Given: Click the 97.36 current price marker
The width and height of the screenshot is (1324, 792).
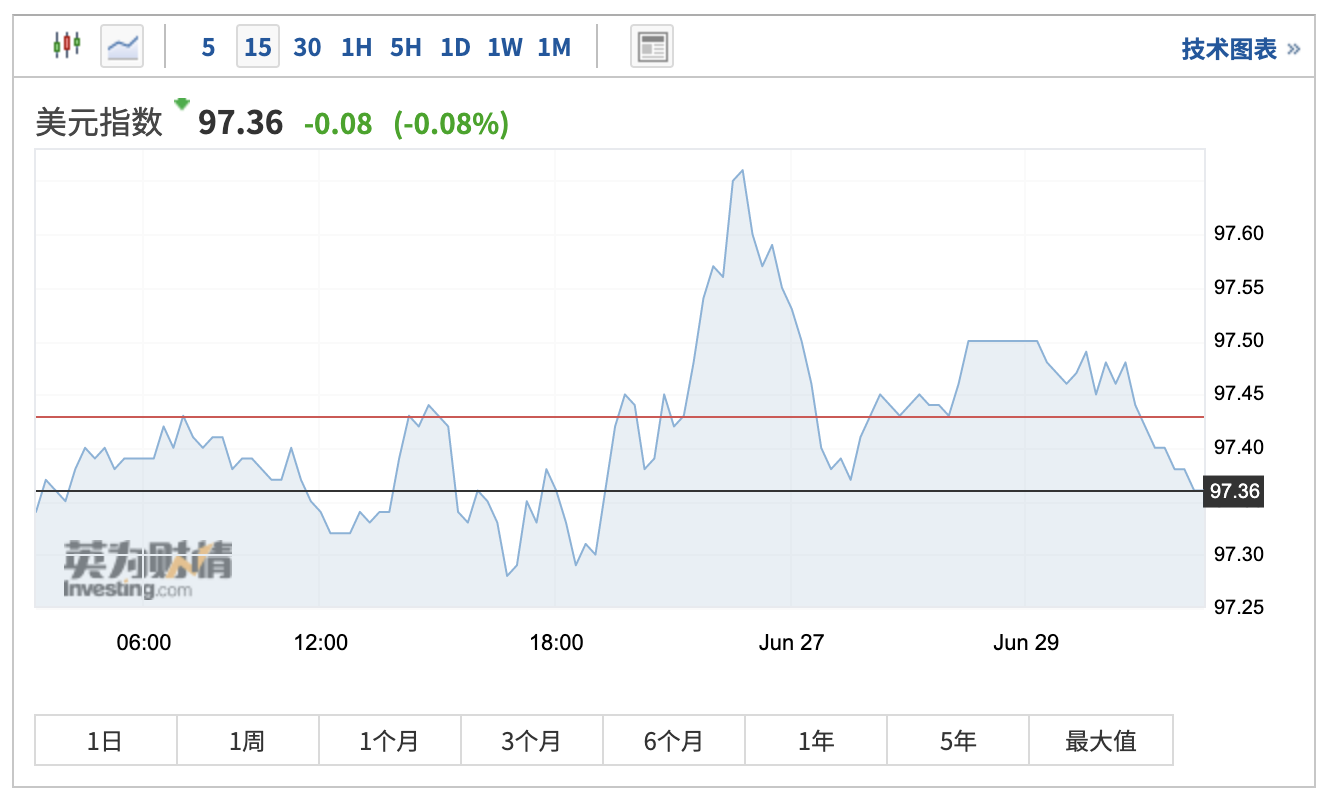Looking at the screenshot, I should 1234,491.
